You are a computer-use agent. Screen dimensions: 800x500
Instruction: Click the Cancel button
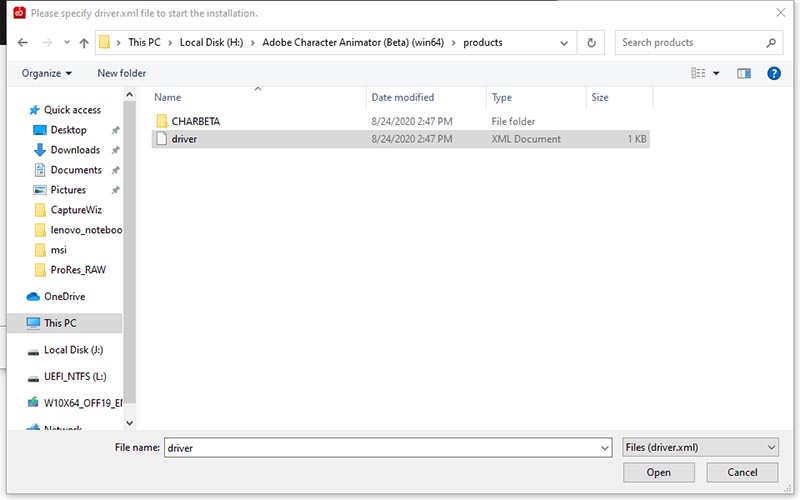click(742, 472)
